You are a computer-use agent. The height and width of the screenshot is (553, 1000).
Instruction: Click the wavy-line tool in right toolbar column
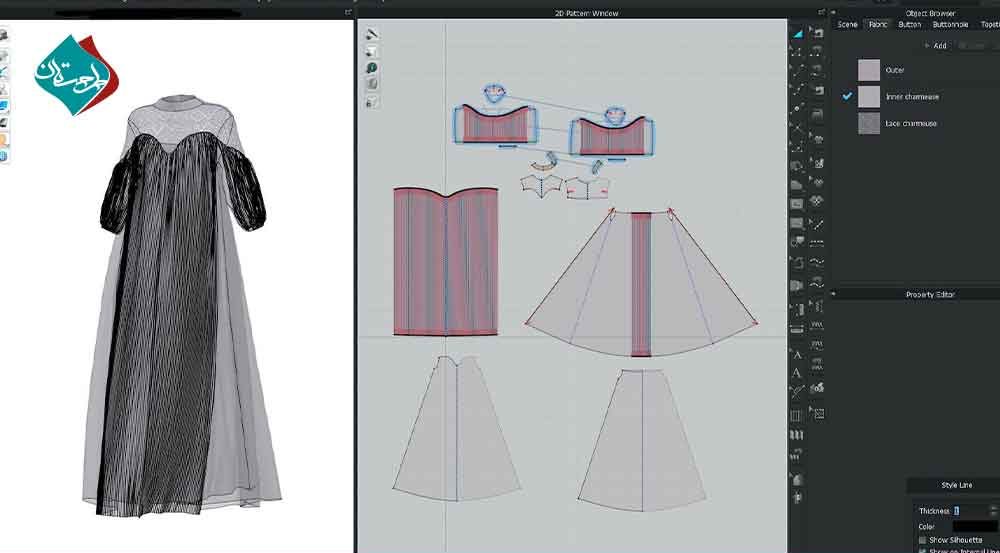[816, 262]
